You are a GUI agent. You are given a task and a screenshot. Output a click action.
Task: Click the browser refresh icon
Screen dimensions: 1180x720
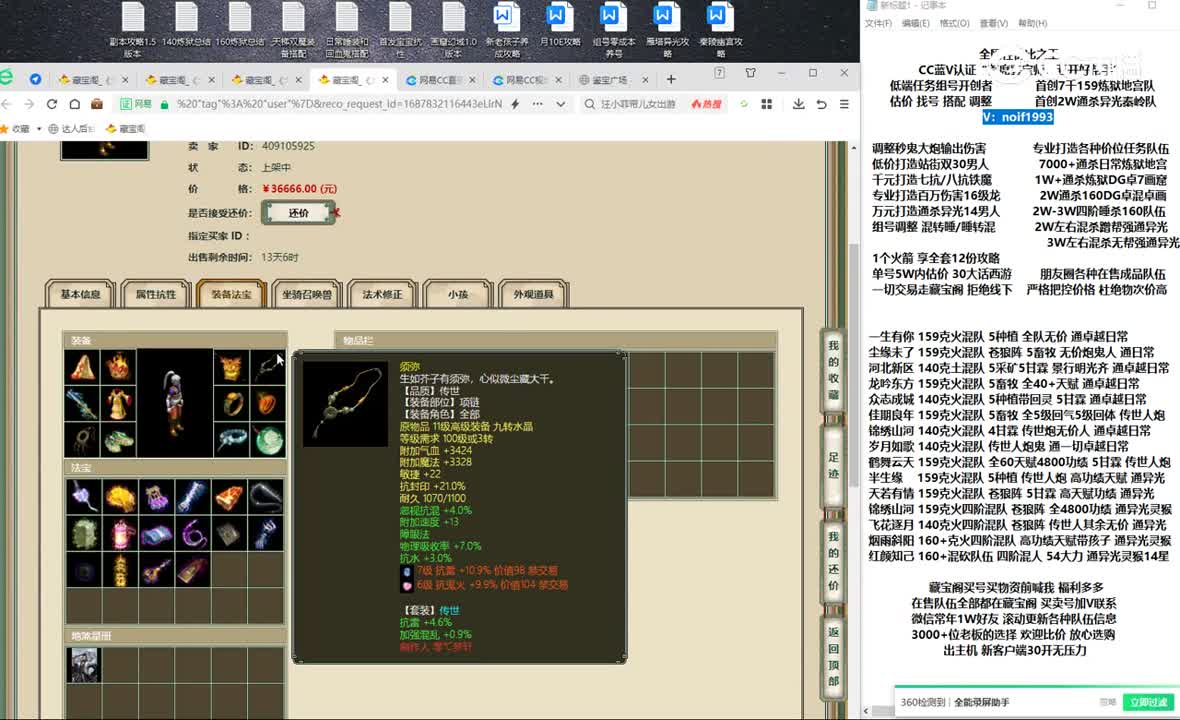(51, 104)
